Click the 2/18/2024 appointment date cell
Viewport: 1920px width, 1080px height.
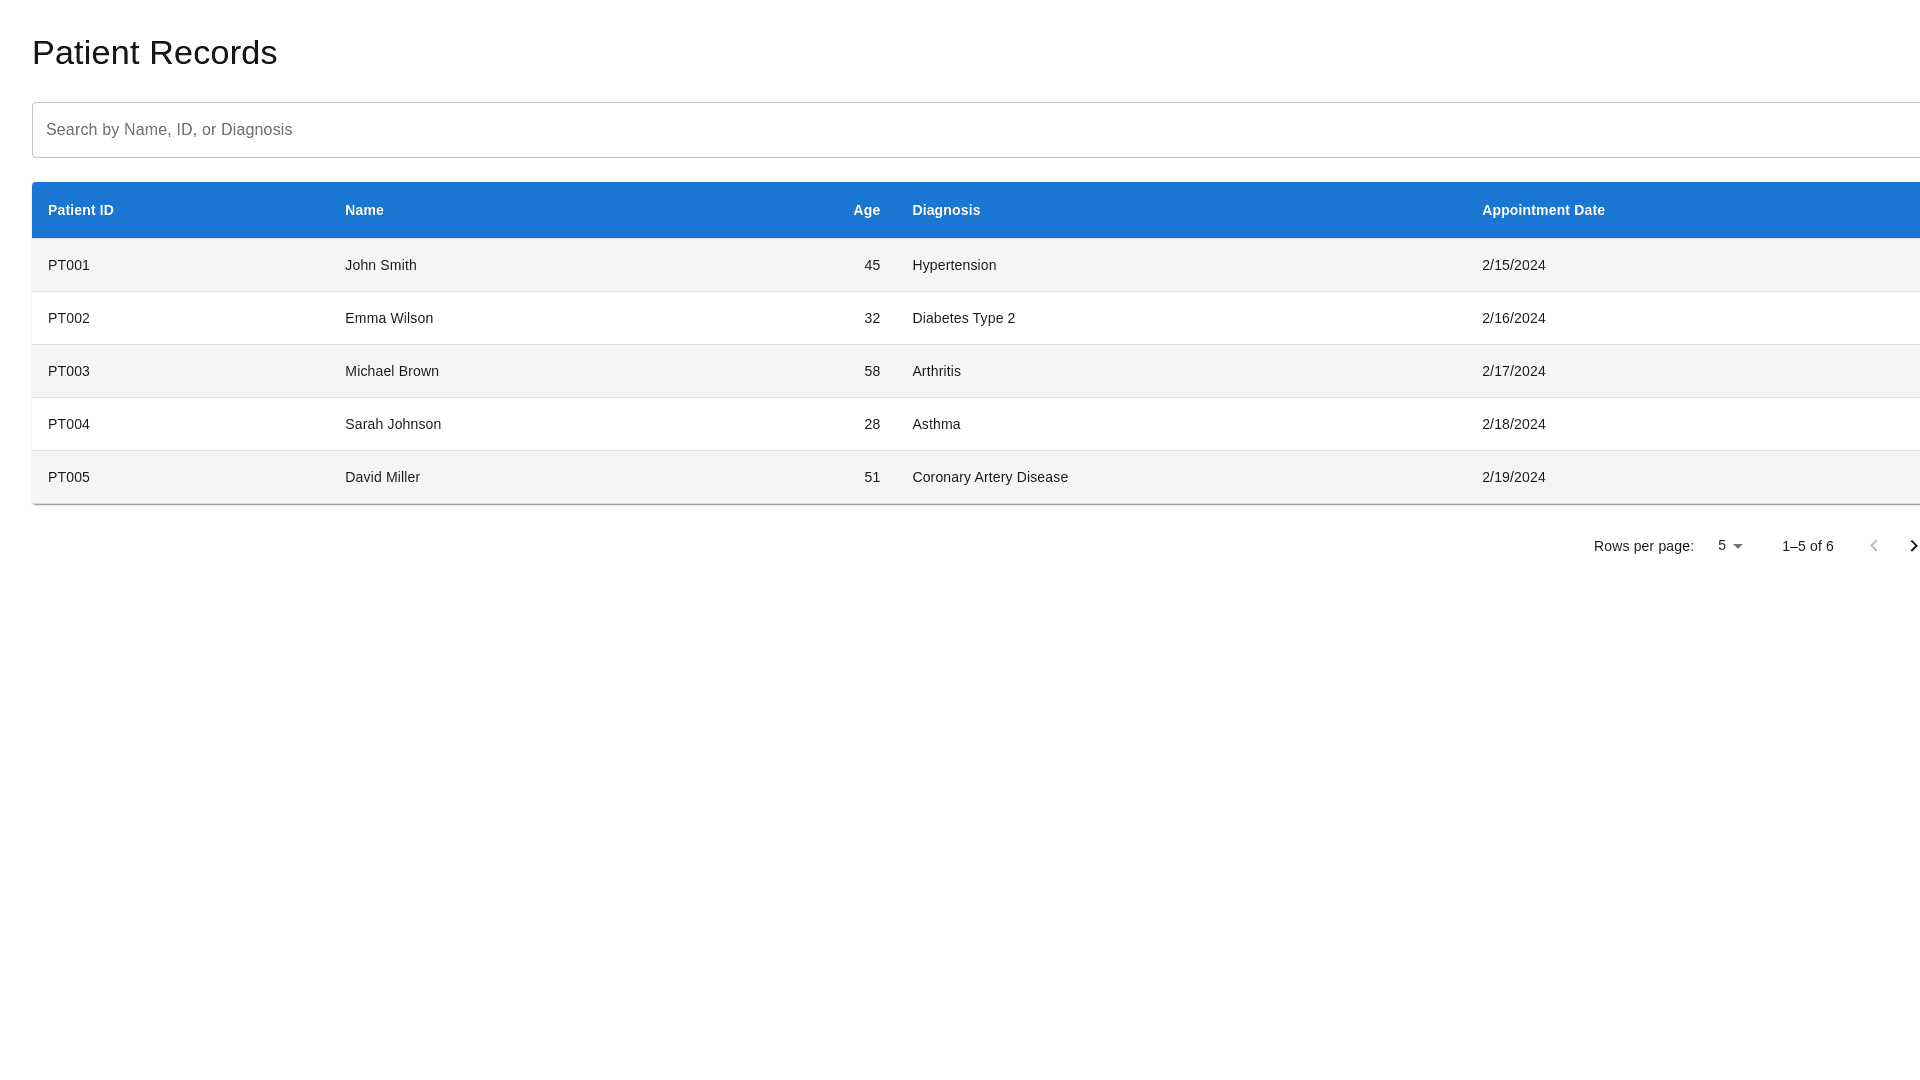pos(1513,424)
